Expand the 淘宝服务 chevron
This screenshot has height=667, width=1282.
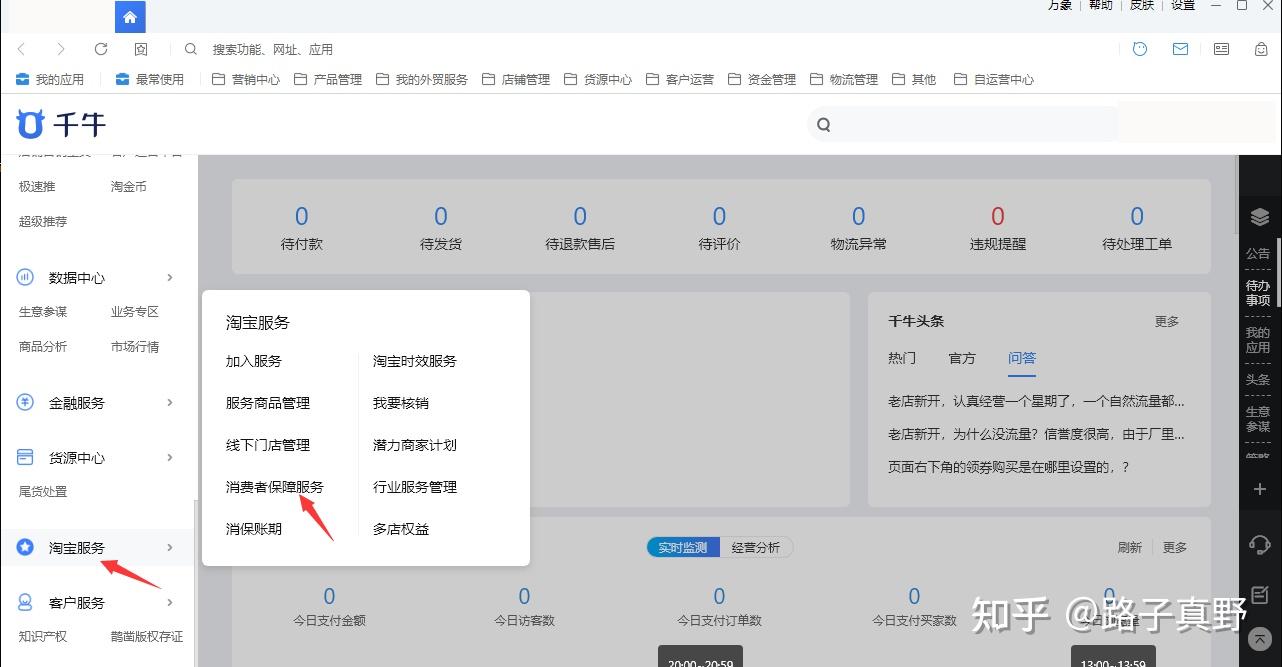pos(170,547)
